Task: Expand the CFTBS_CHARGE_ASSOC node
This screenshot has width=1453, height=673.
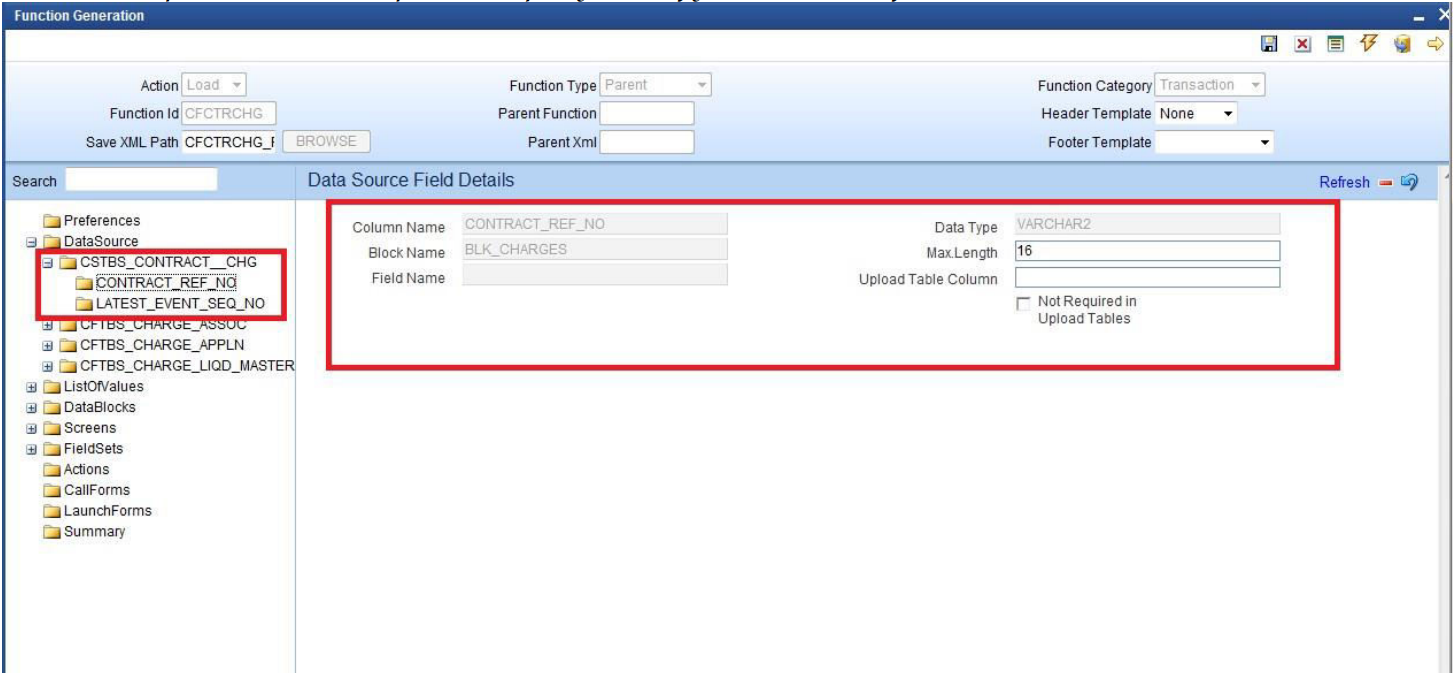Action: click(x=48, y=325)
